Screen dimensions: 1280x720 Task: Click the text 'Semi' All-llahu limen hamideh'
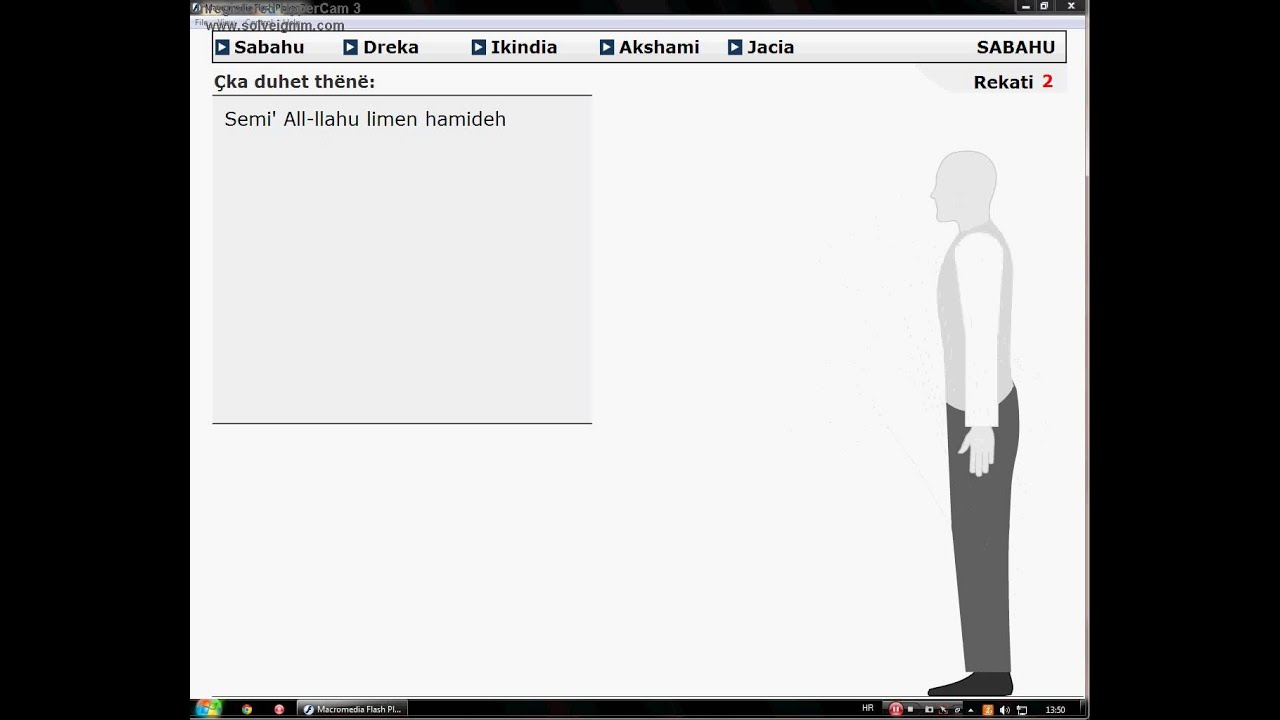[x=365, y=119]
